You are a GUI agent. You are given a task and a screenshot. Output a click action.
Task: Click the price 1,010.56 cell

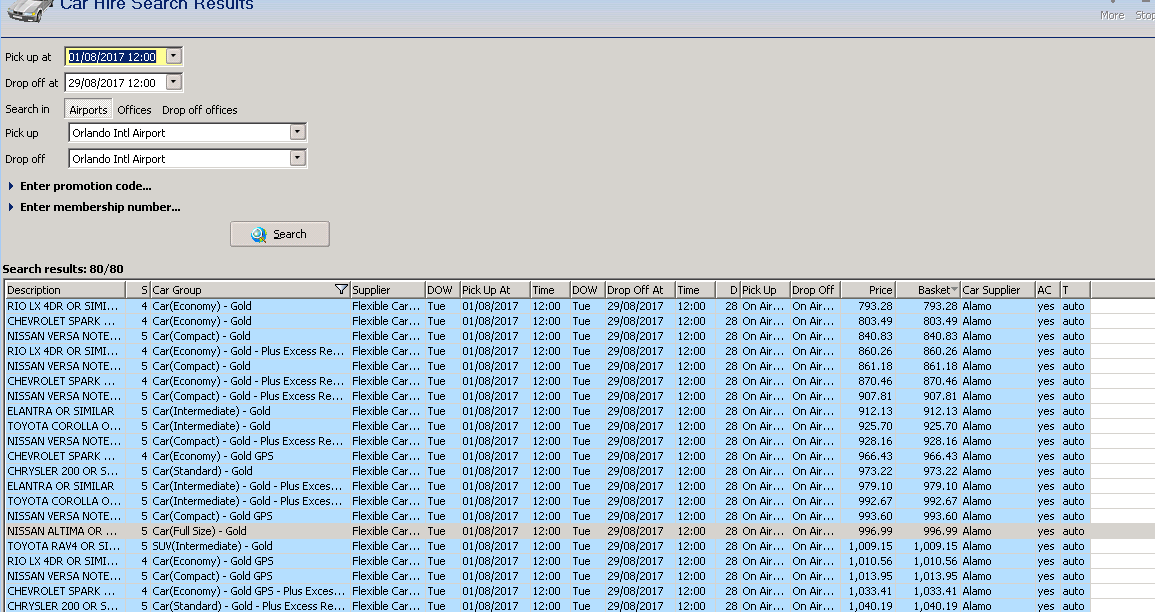[870, 561]
